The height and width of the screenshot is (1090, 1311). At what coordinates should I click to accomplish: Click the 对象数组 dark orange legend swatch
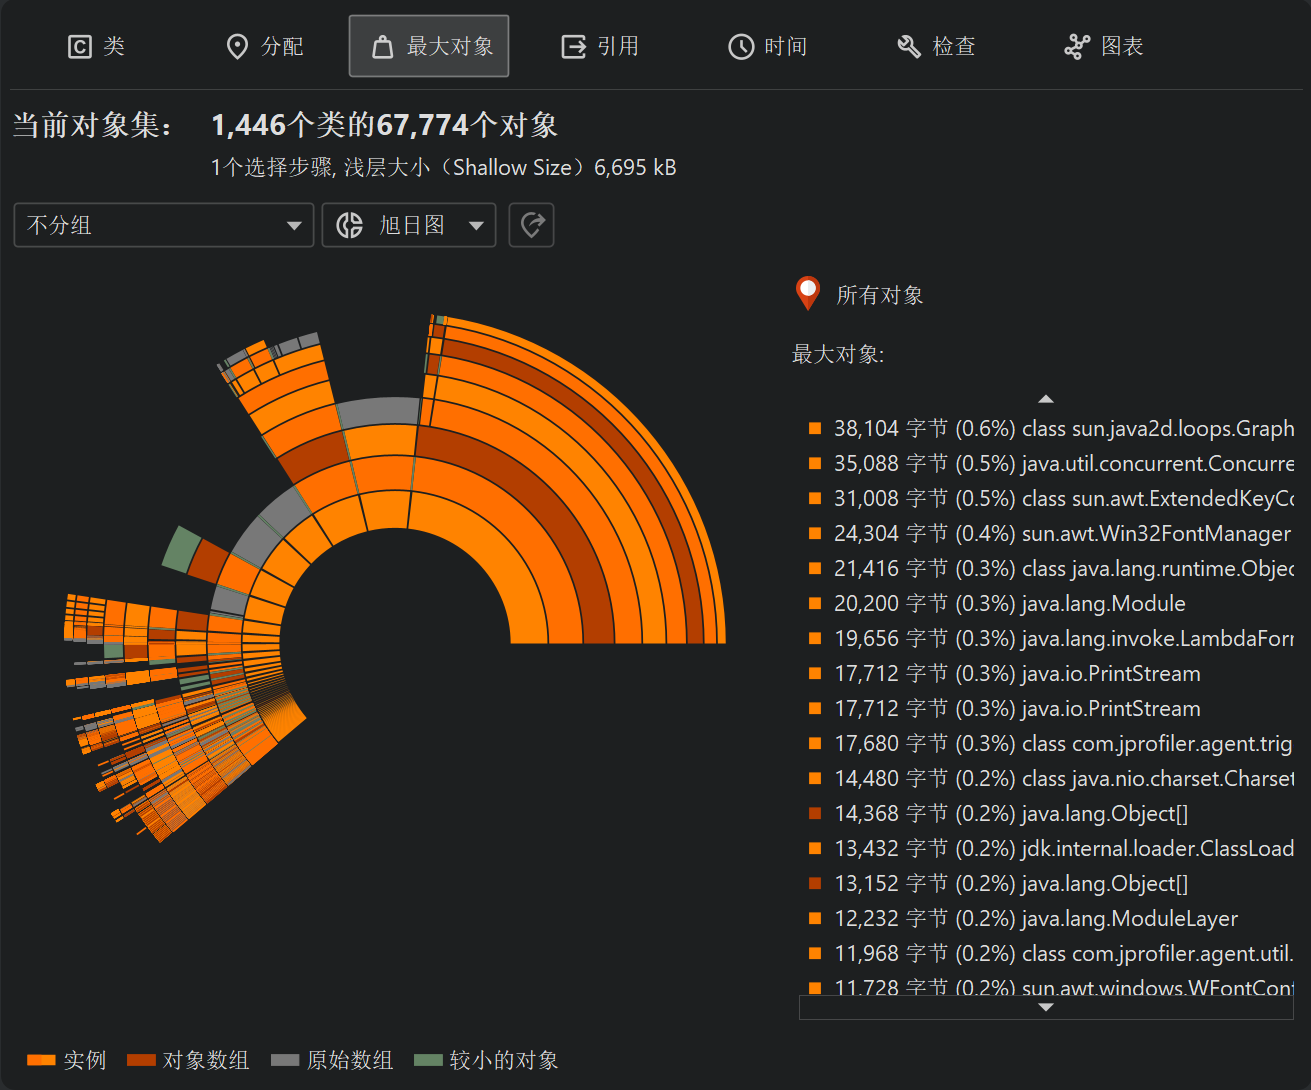(141, 1060)
